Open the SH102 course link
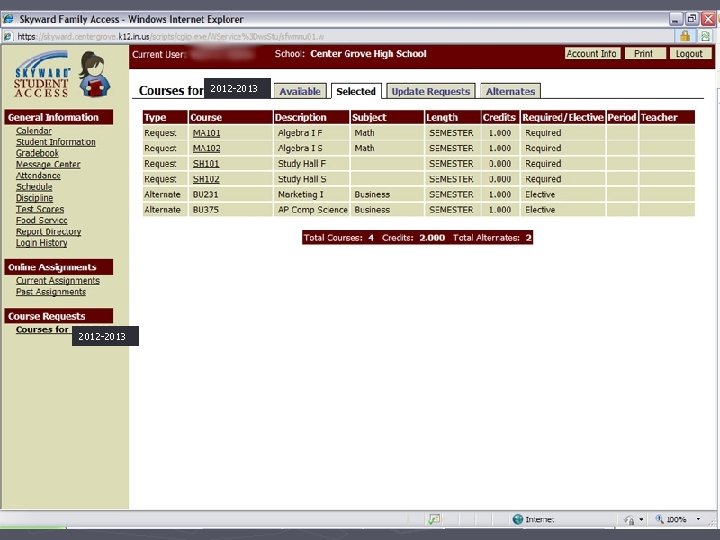The width and height of the screenshot is (720, 540). pos(206,179)
